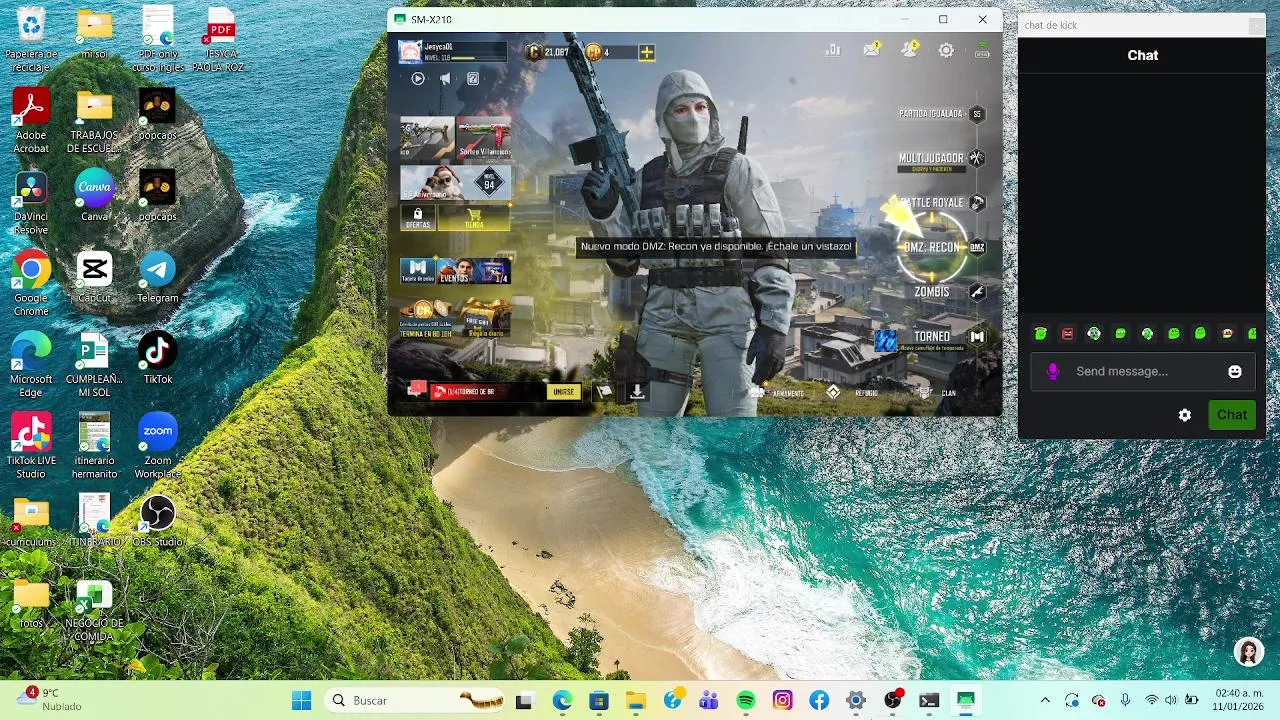1280x720 pixels.
Task: Open the in-game chat bubble icon
Action: [x=415, y=391]
